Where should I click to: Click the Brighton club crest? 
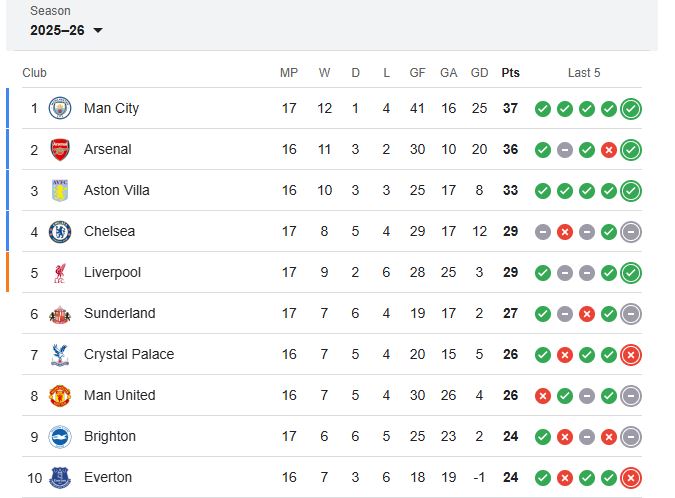point(60,436)
